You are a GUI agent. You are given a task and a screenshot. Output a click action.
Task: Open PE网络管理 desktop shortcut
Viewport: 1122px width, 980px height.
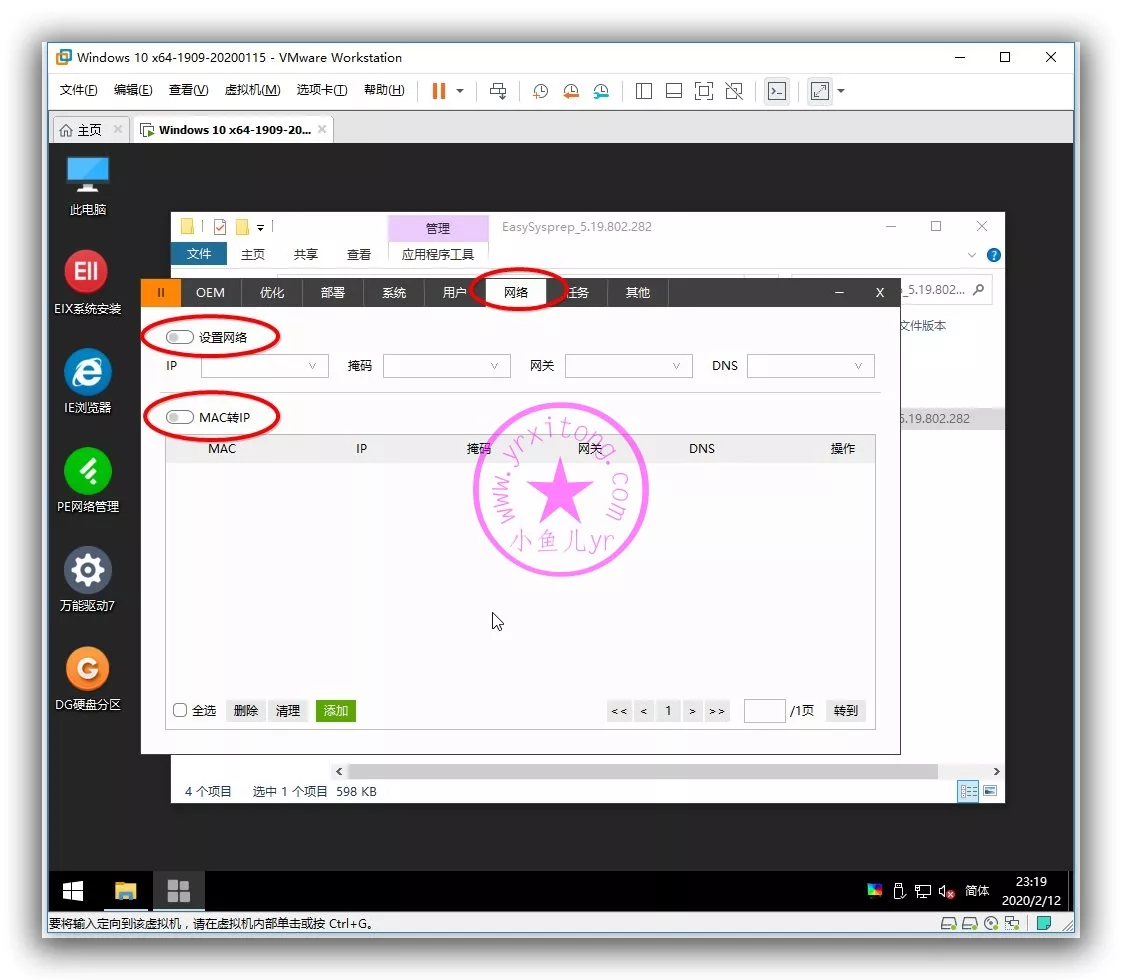click(87, 471)
